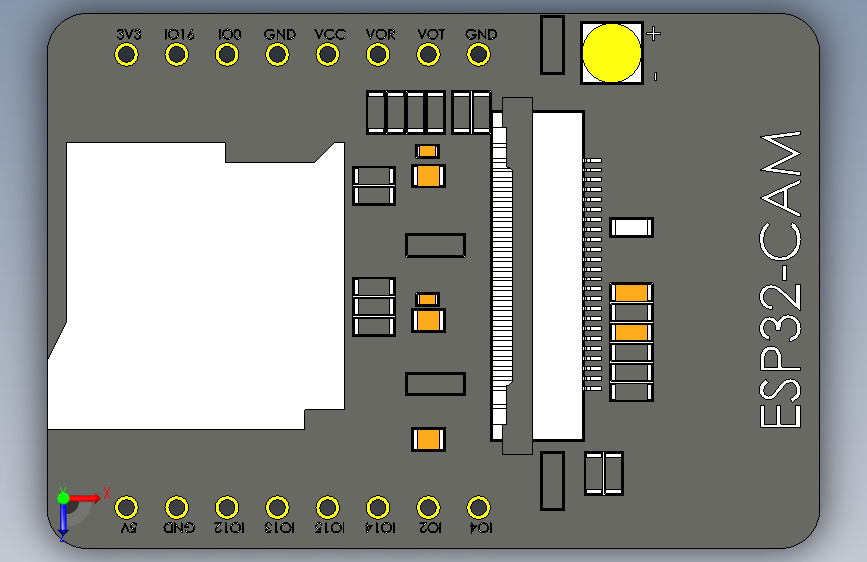Click the VCC silkscreen label
The image size is (867, 562).
(330, 34)
